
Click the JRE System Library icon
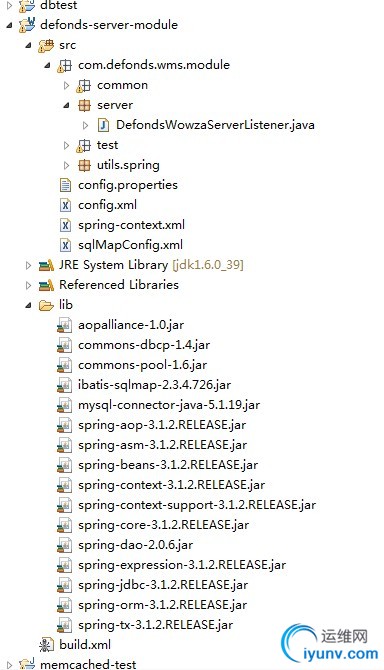[x=46, y=265]
